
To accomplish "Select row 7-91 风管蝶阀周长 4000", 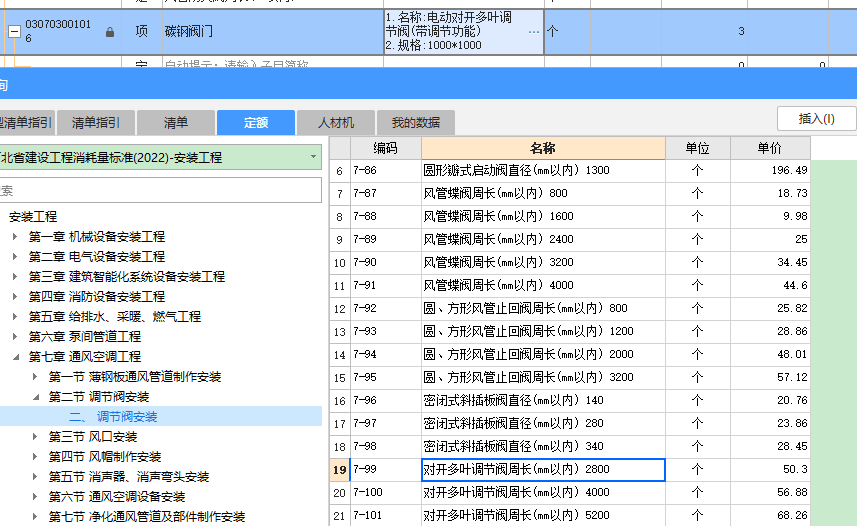I will coord(570,285).
